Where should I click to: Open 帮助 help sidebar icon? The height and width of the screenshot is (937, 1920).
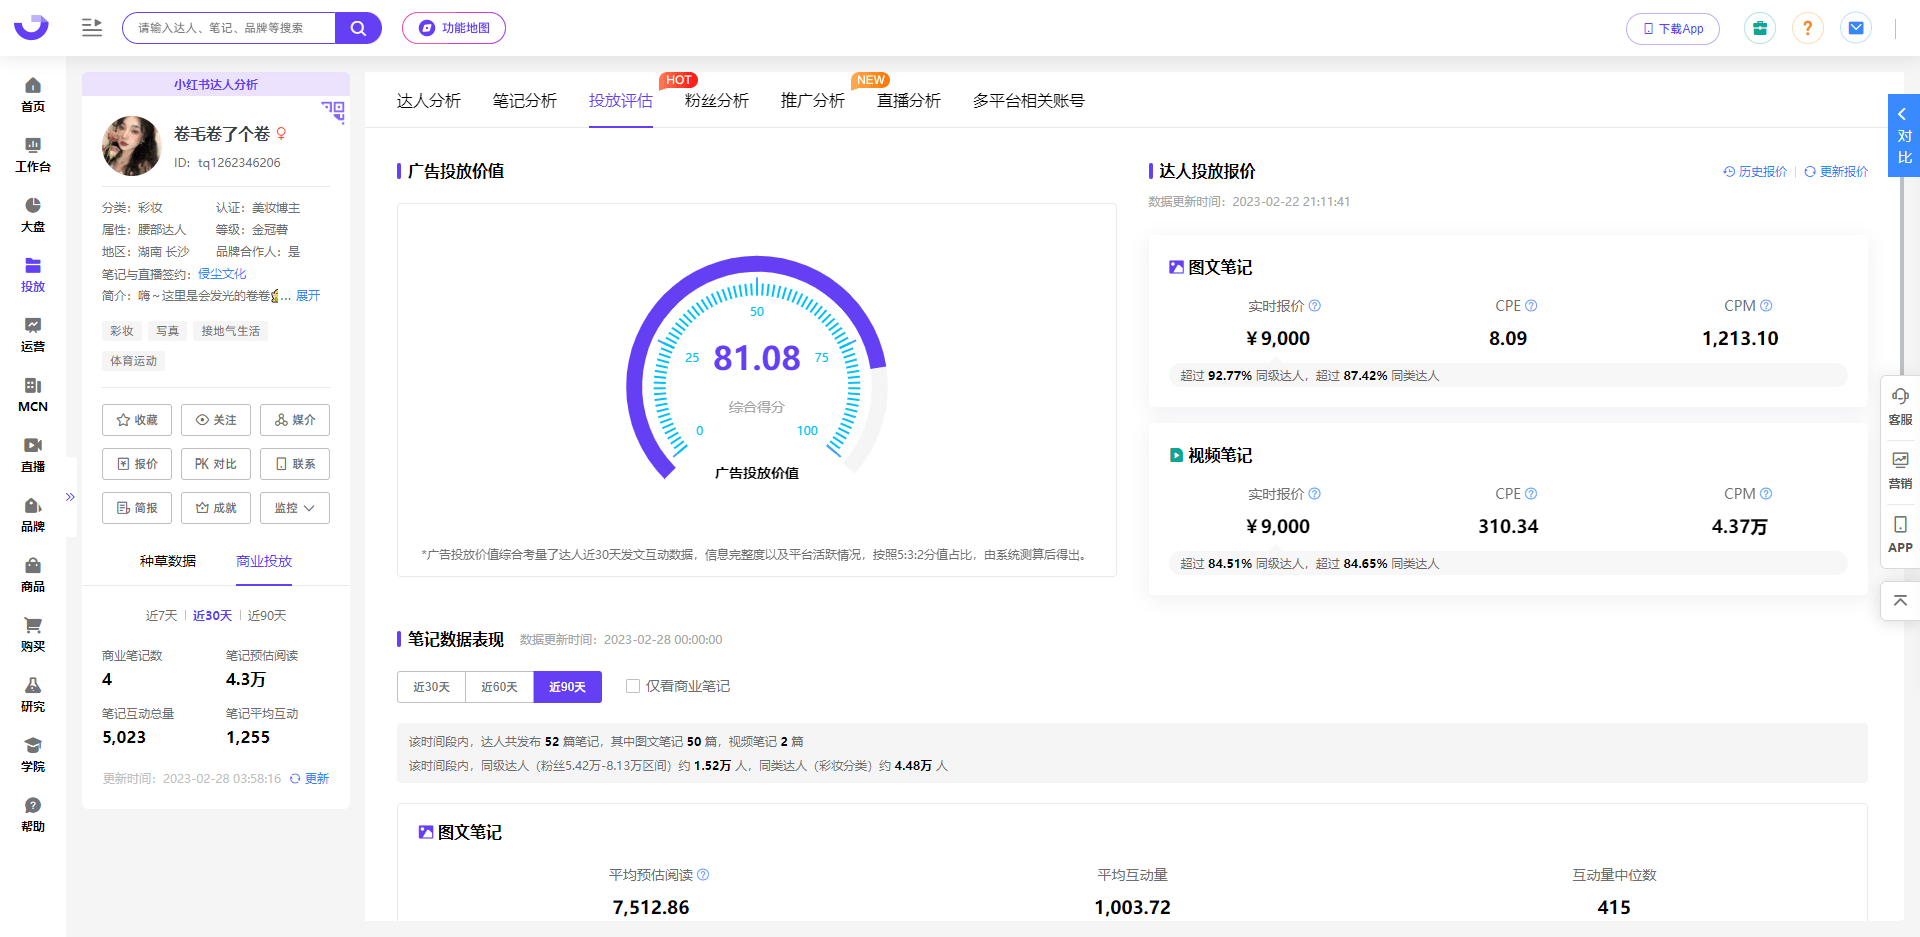(x=33, y=815)
